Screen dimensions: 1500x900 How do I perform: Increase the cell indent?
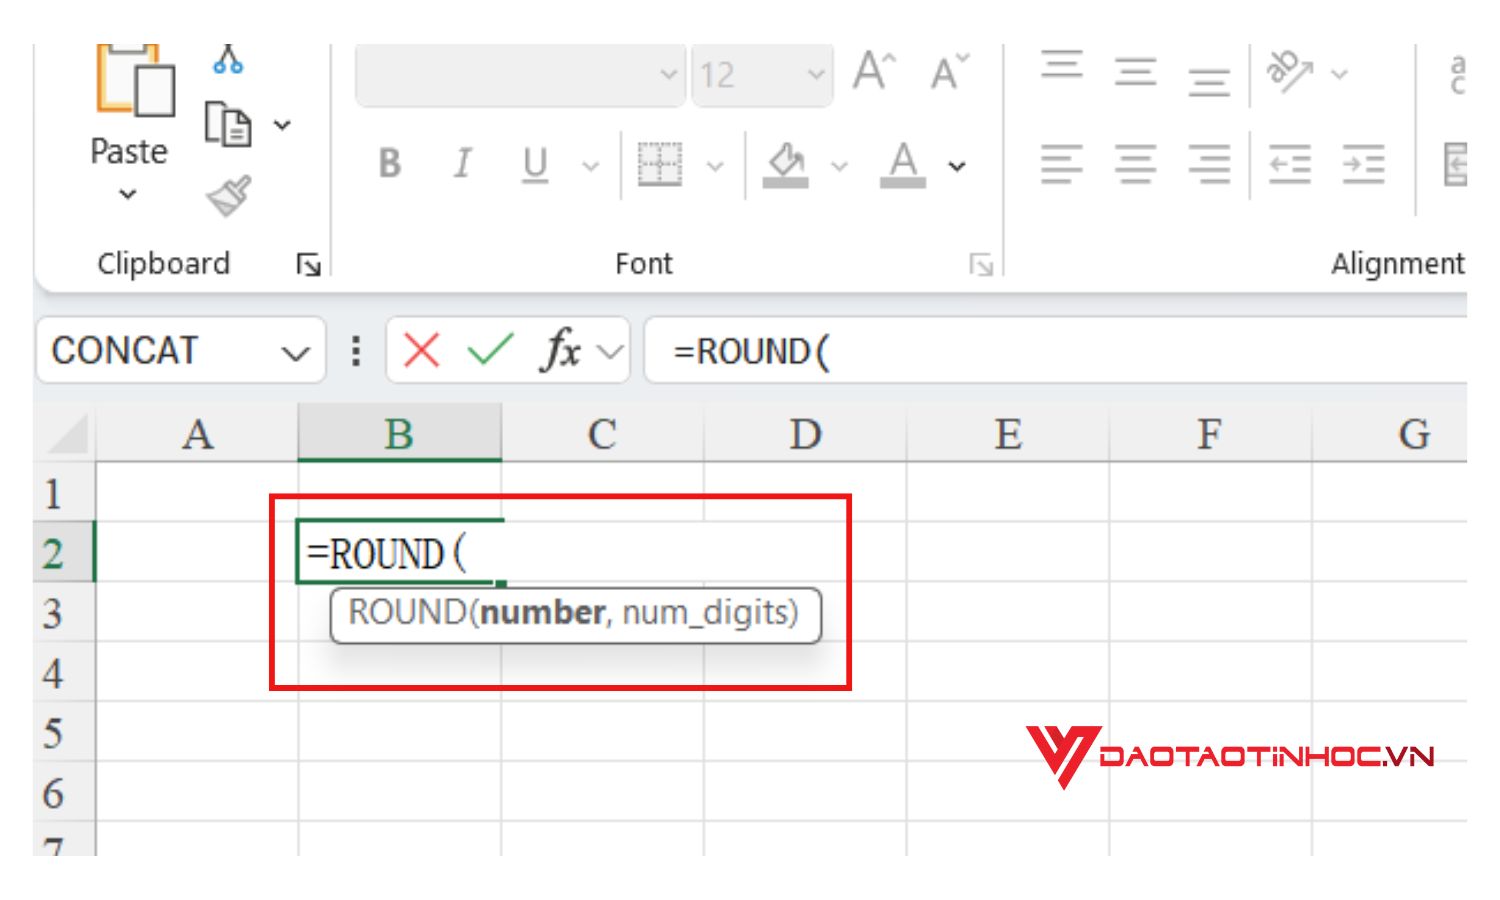click(x=1363, y=164)
